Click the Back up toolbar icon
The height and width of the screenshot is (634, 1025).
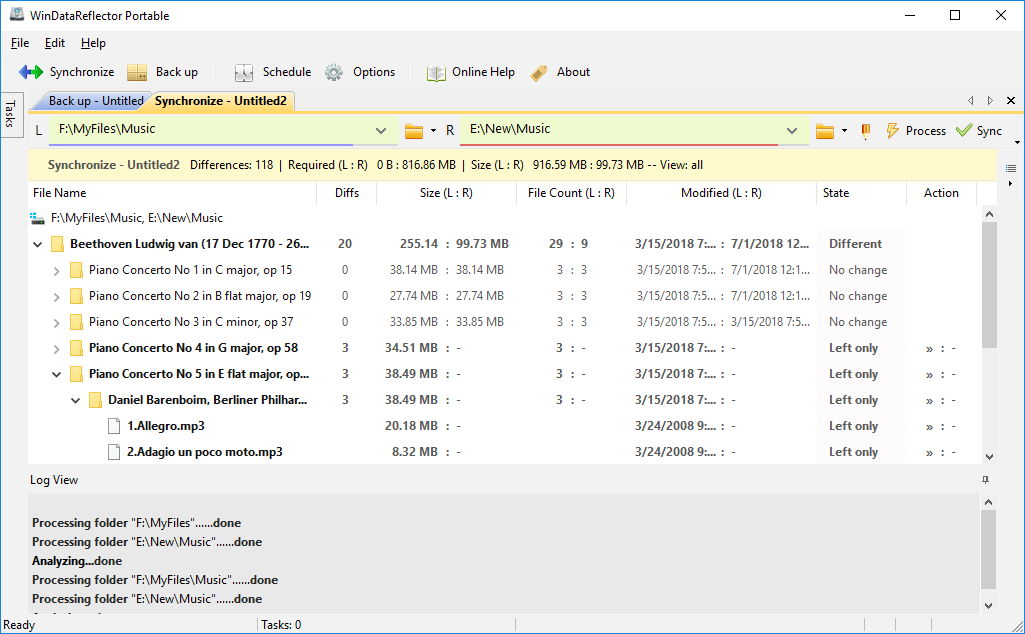137,72
